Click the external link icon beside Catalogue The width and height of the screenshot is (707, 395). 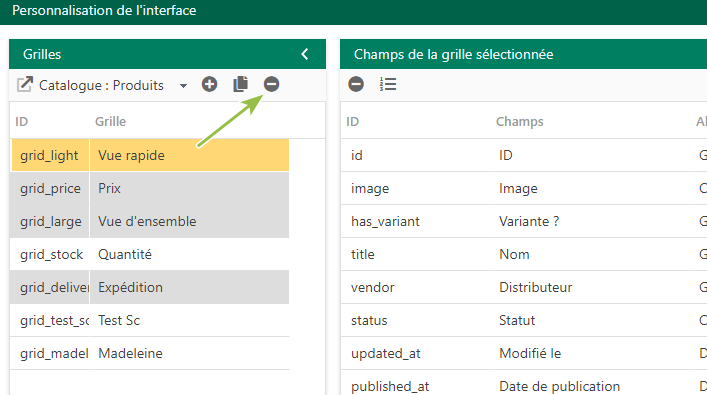pyautogui.click(x=25, y=84)
